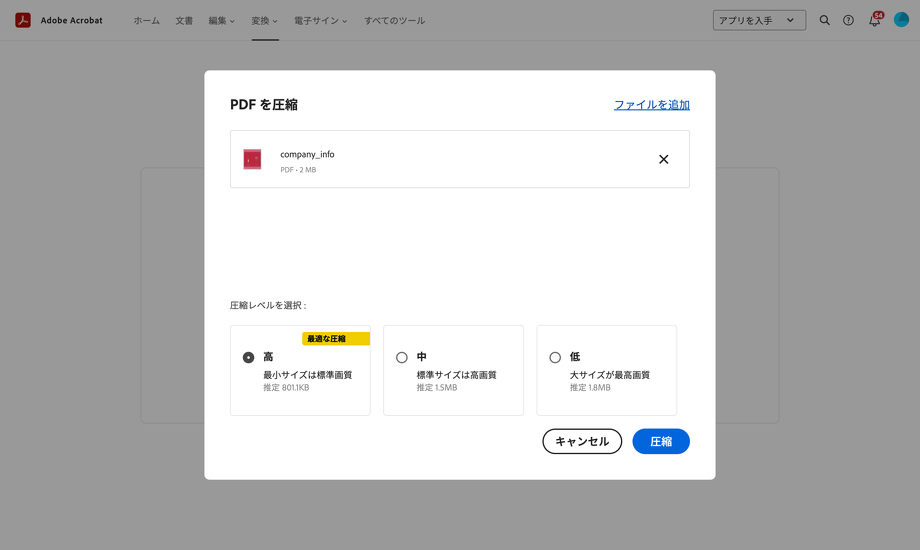Open the アプリを入手 dropdown
The image size is (920, 550).
click(x=759, y=20)
